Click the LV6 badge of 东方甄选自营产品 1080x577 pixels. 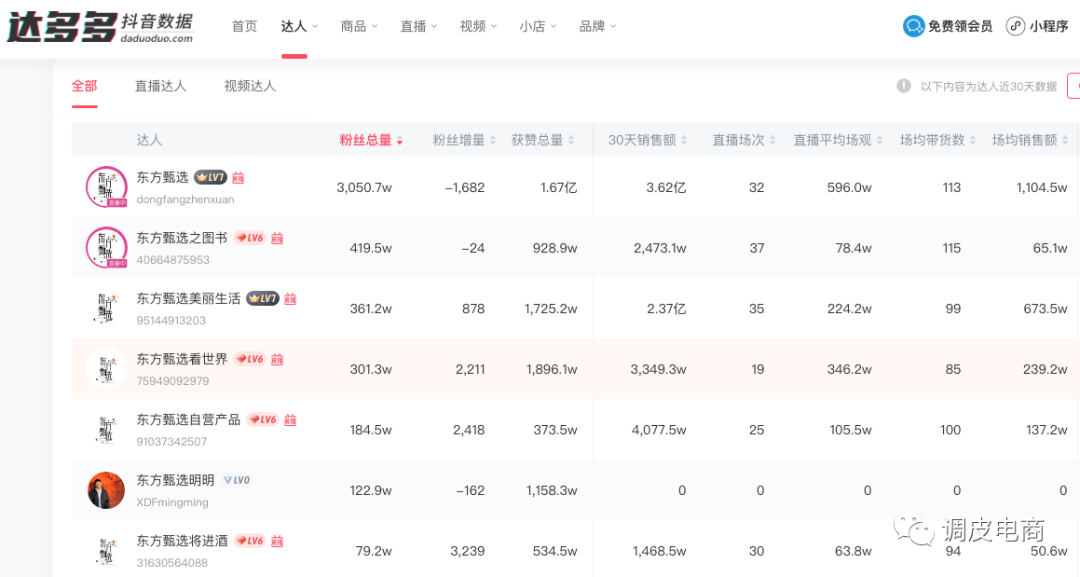[x=262, y=420]
